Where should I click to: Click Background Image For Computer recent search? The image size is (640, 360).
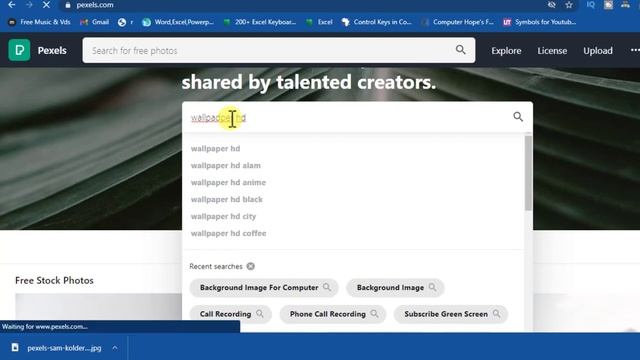[x=264, y=287]
